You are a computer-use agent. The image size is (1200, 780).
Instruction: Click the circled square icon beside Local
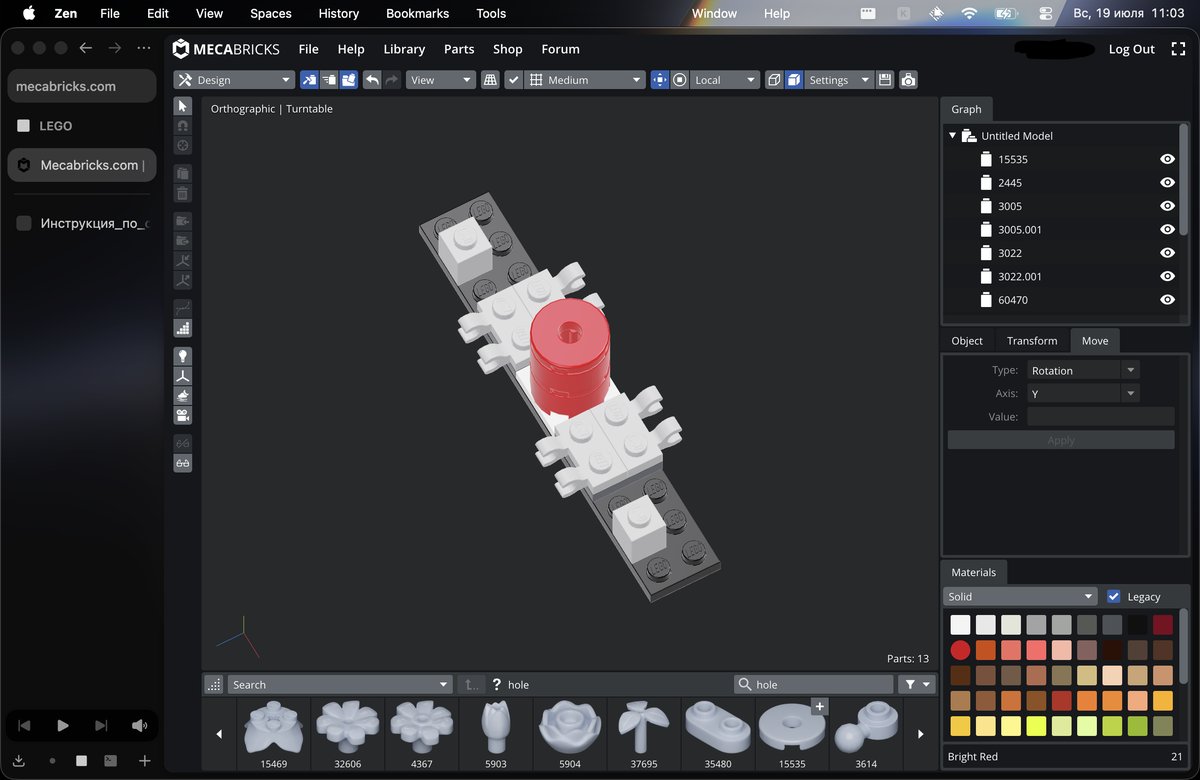tap(680, 80)
